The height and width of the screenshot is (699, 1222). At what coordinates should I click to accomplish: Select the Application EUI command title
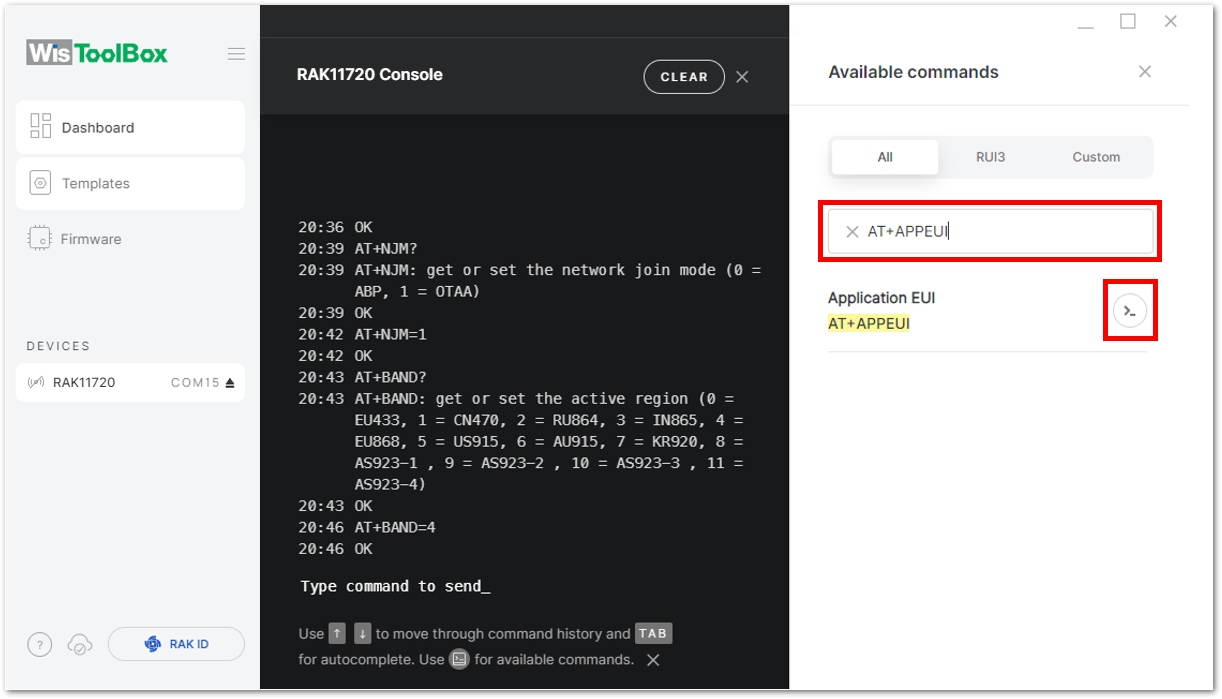[x=881, y=298]
